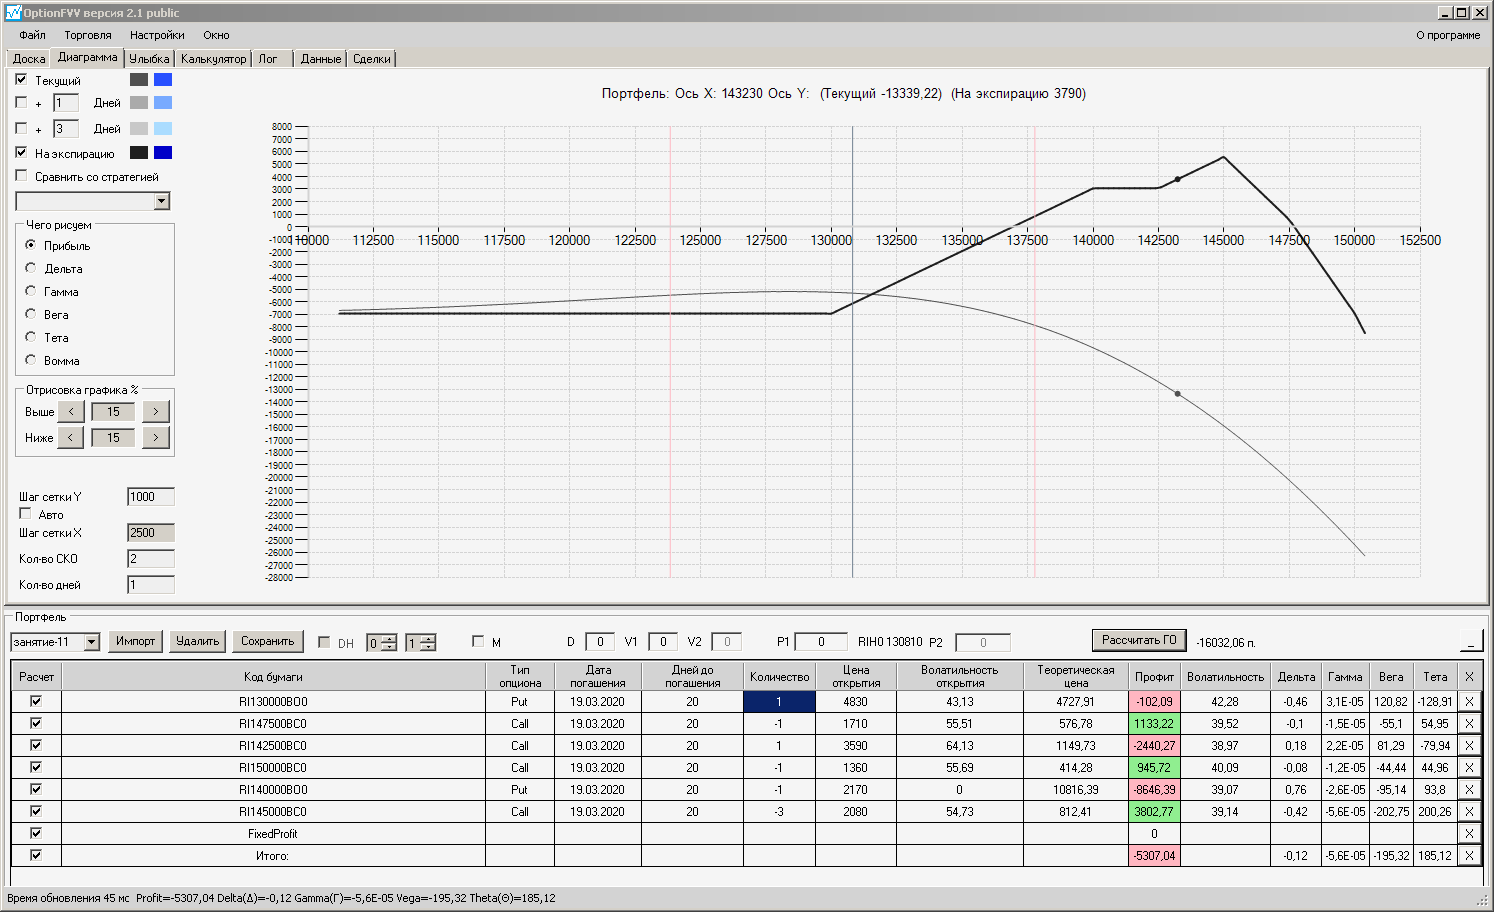Enable the plus 1 Дней curve checkbox
This screenshot has width=1494, height=912.
coord(21,102)
